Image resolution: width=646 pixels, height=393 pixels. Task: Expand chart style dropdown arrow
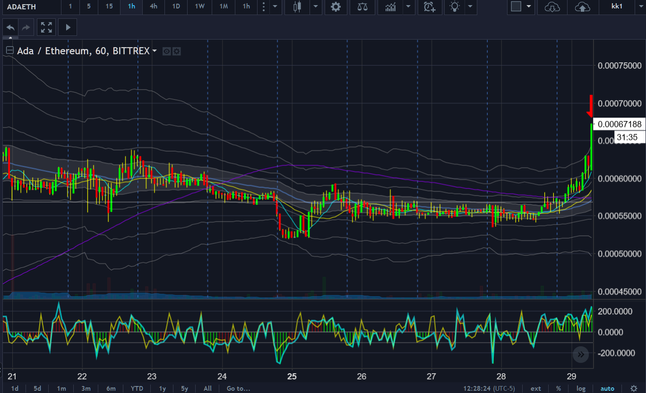click(x=316, y=7)
